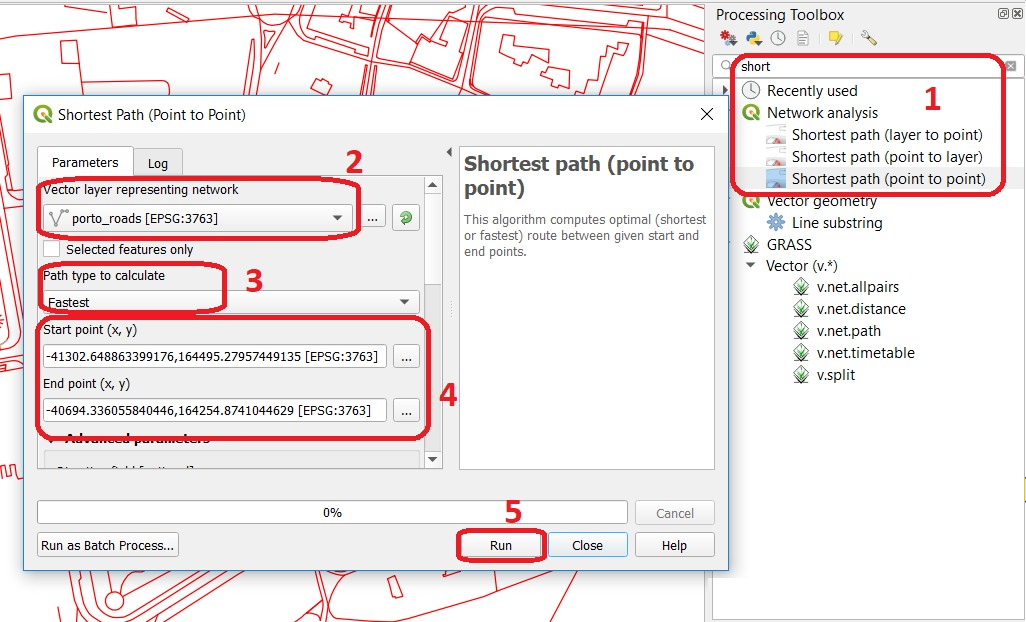
Task: Enable Selected features only checkbox
Action: point(51,249)
